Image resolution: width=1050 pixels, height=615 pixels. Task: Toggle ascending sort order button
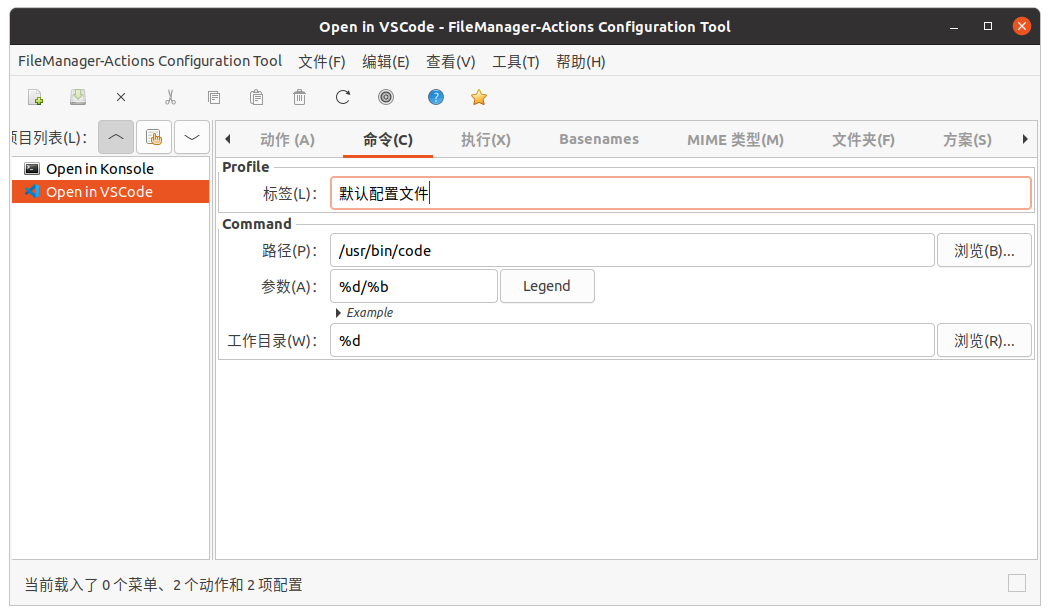(x=116, y=137)
